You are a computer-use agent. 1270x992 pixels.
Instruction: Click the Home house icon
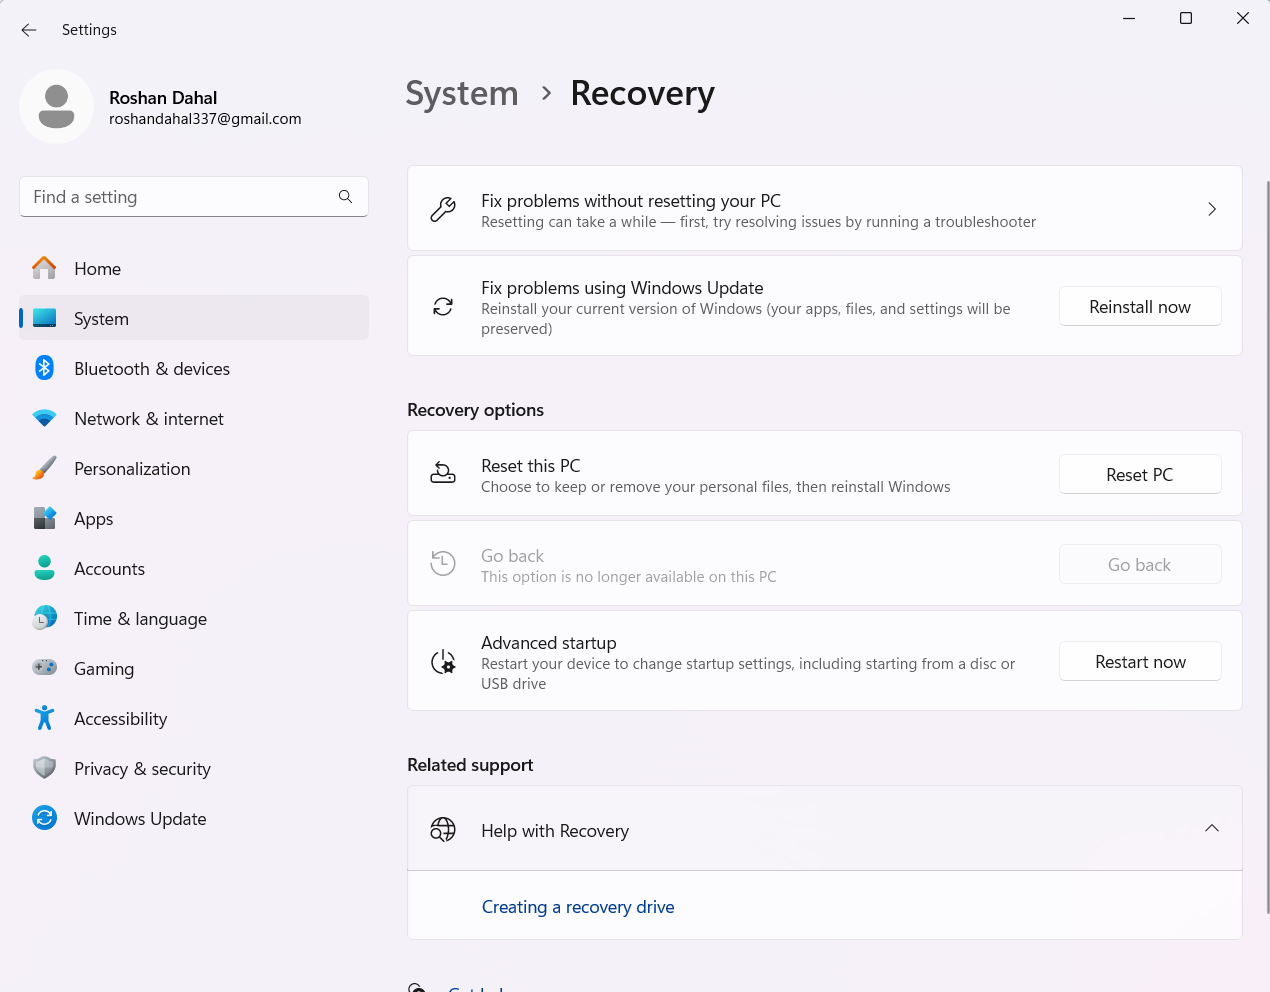[x=44, y=268]
